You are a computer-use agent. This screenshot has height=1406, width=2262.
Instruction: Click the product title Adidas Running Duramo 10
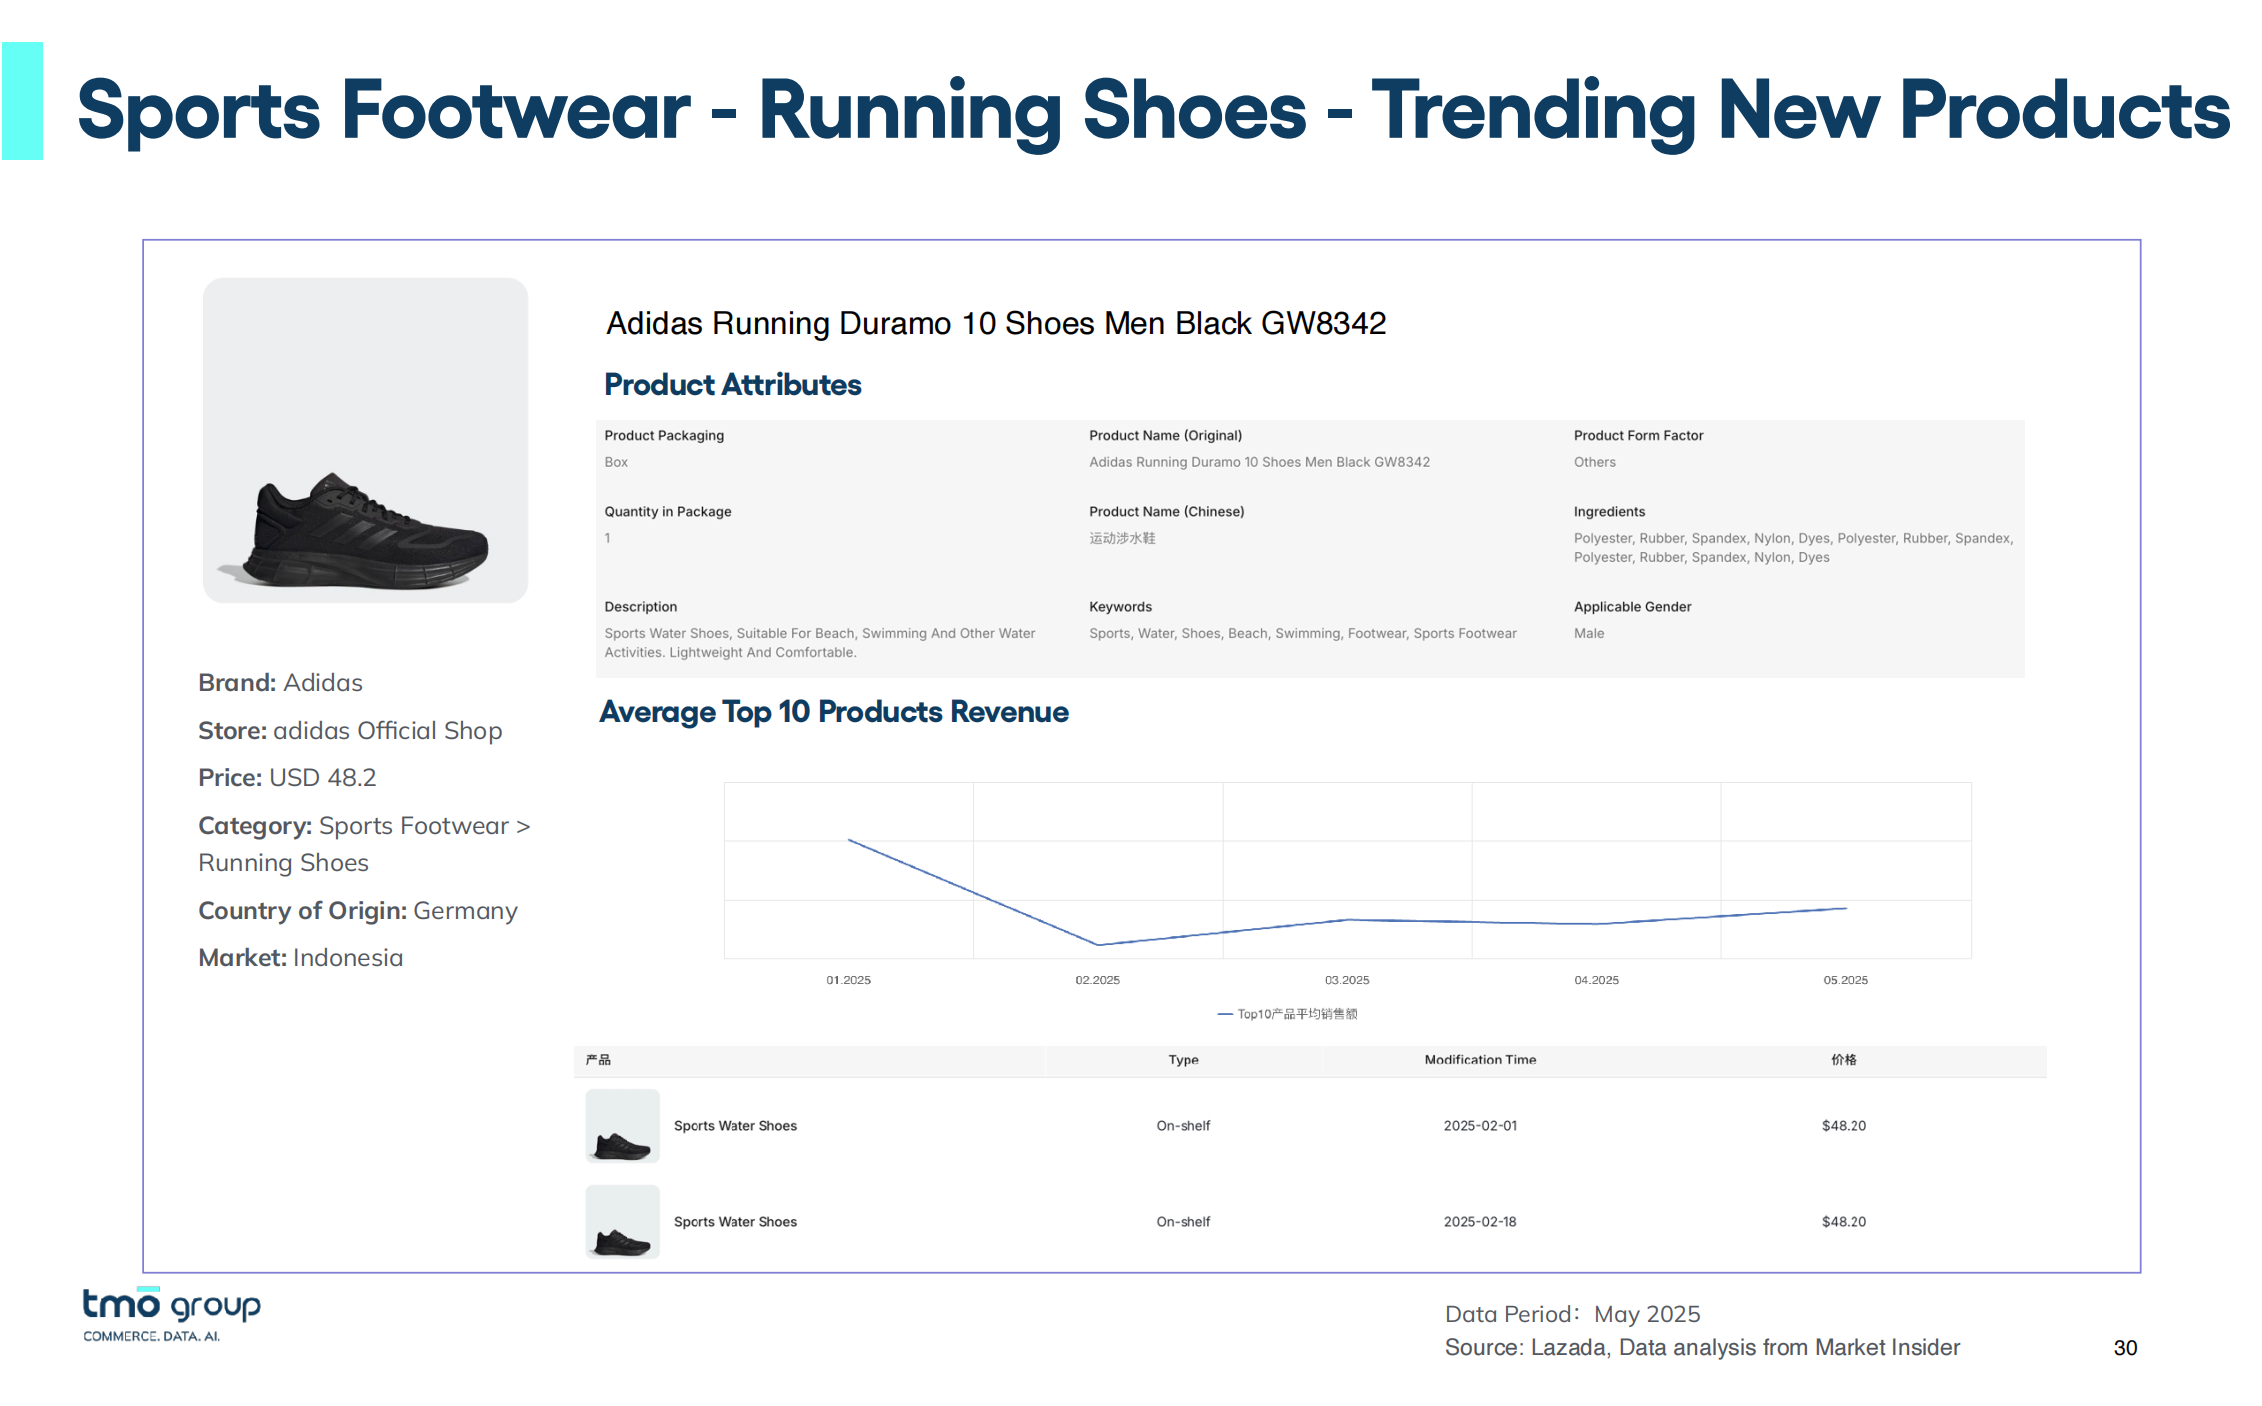995,324
